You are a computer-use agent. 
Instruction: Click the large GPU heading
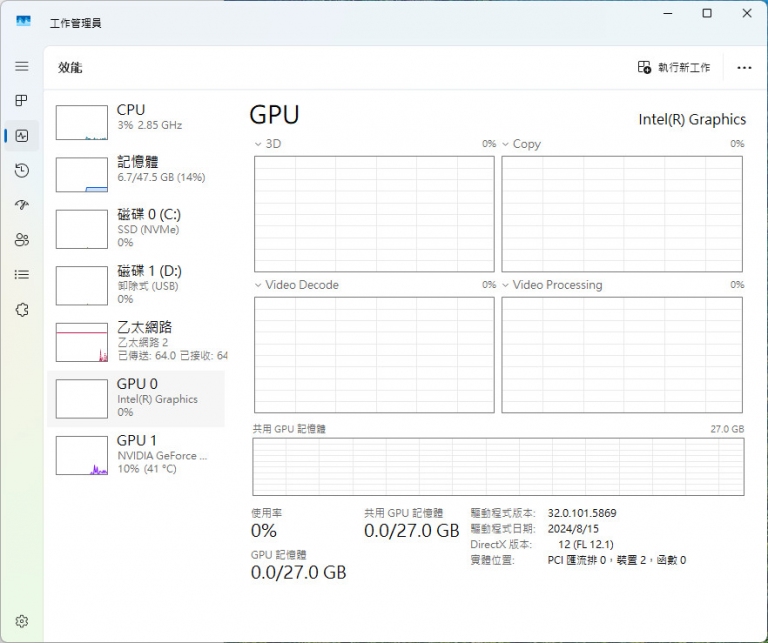[x=274, y=115]
